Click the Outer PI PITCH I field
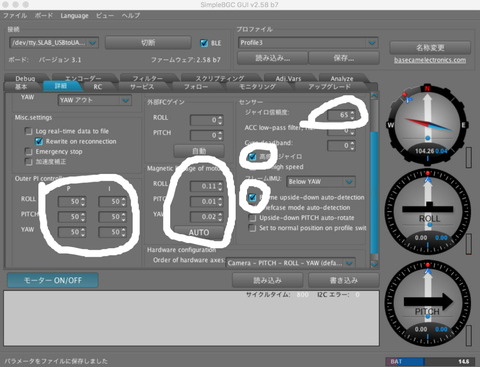This screenshot has width=480, height=367. click(113, 217)
